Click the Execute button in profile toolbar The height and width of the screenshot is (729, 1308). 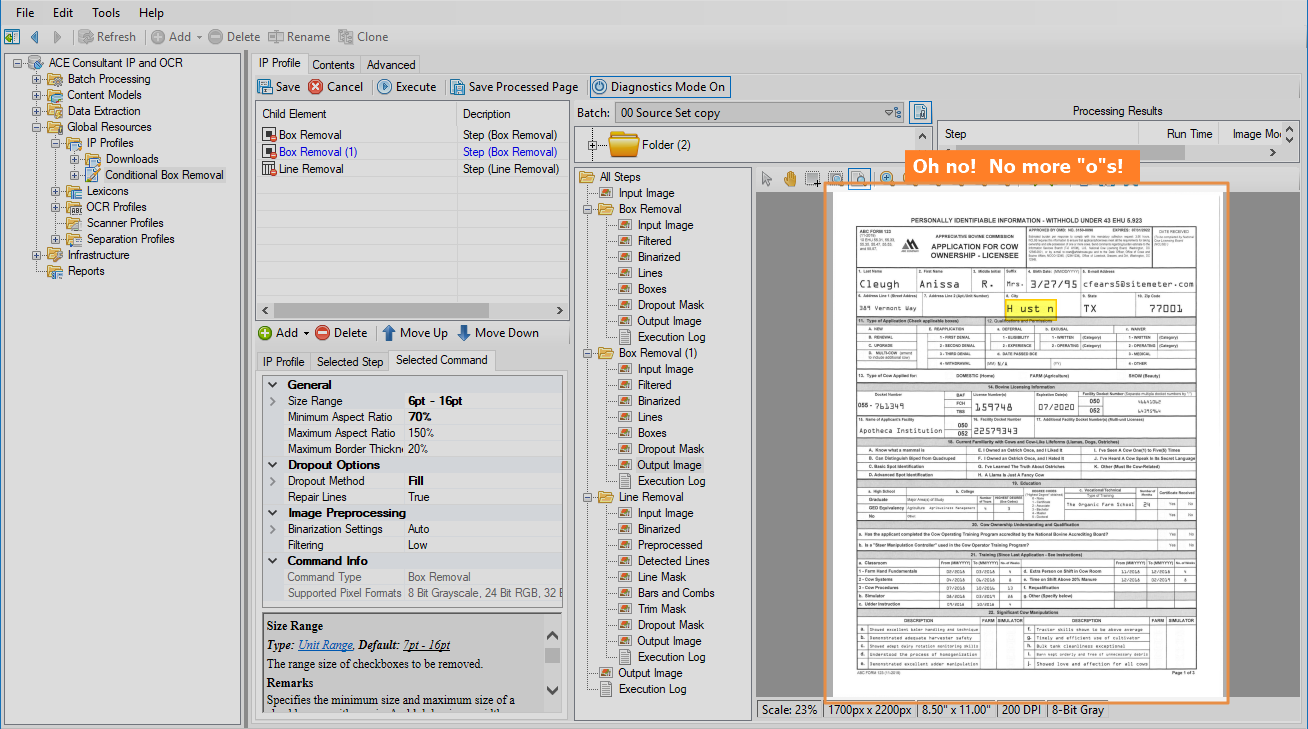[x=406, y=87]
